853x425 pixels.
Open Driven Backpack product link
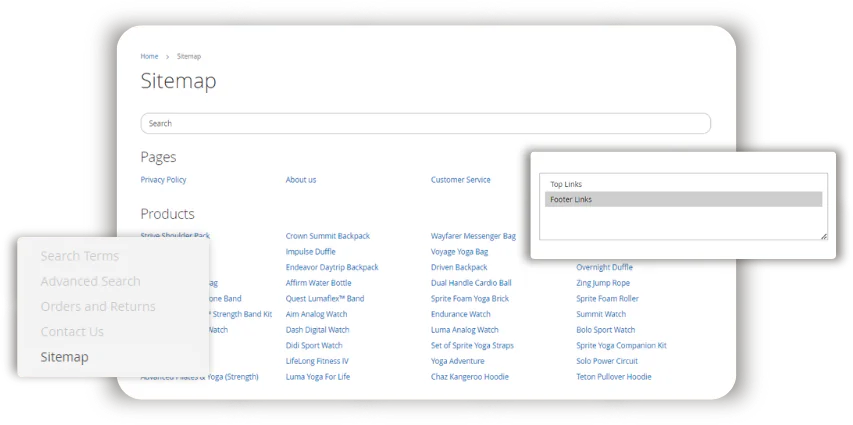pos(459,268)
